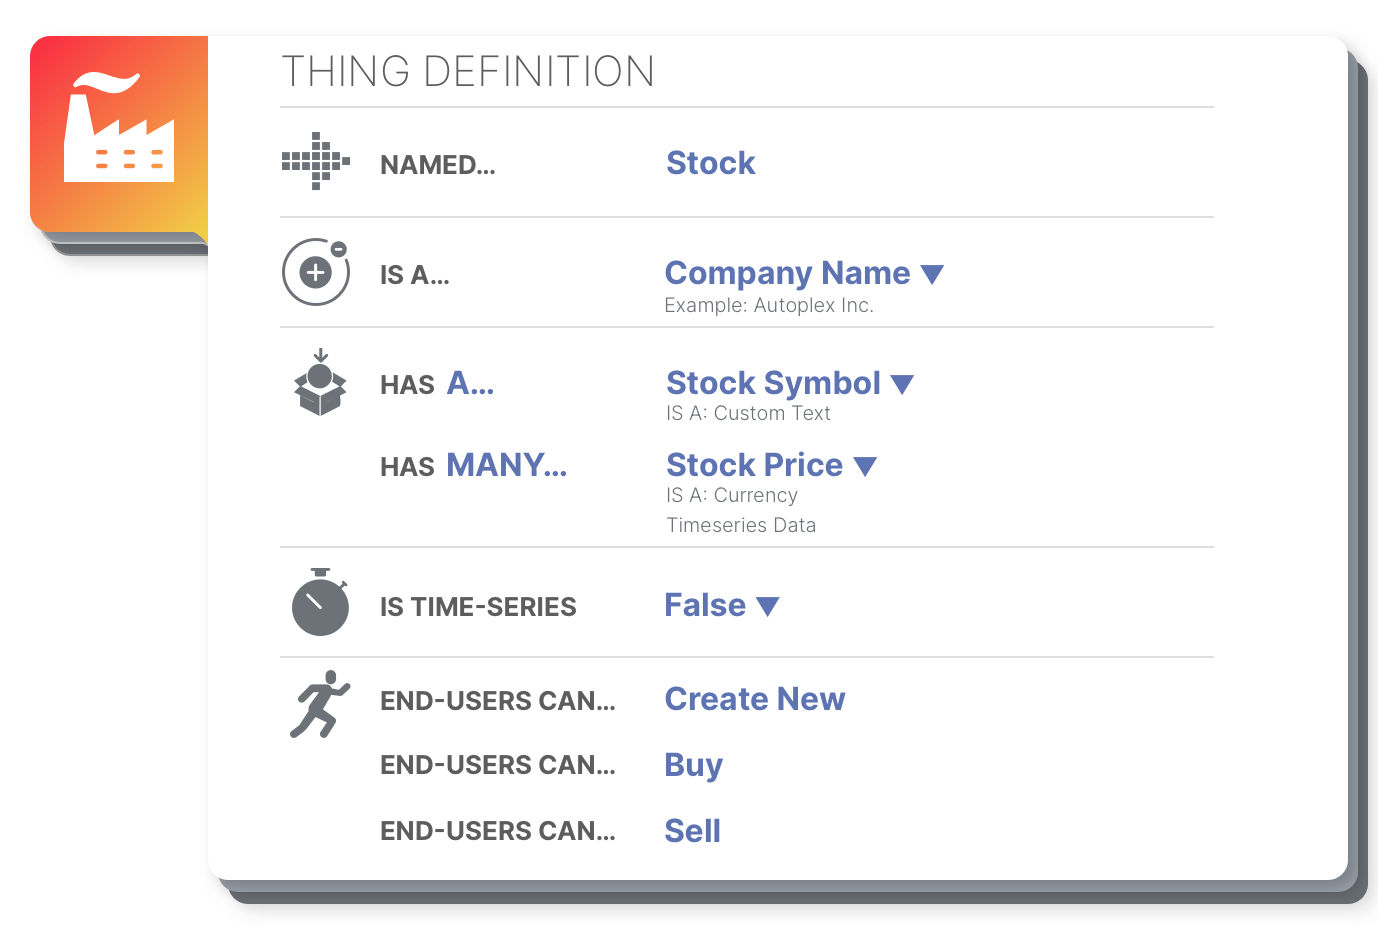Screen dimensions: 1378x946
Task: Click the running person icon beside END-USERS CAN
Action: tap(320, 704)
